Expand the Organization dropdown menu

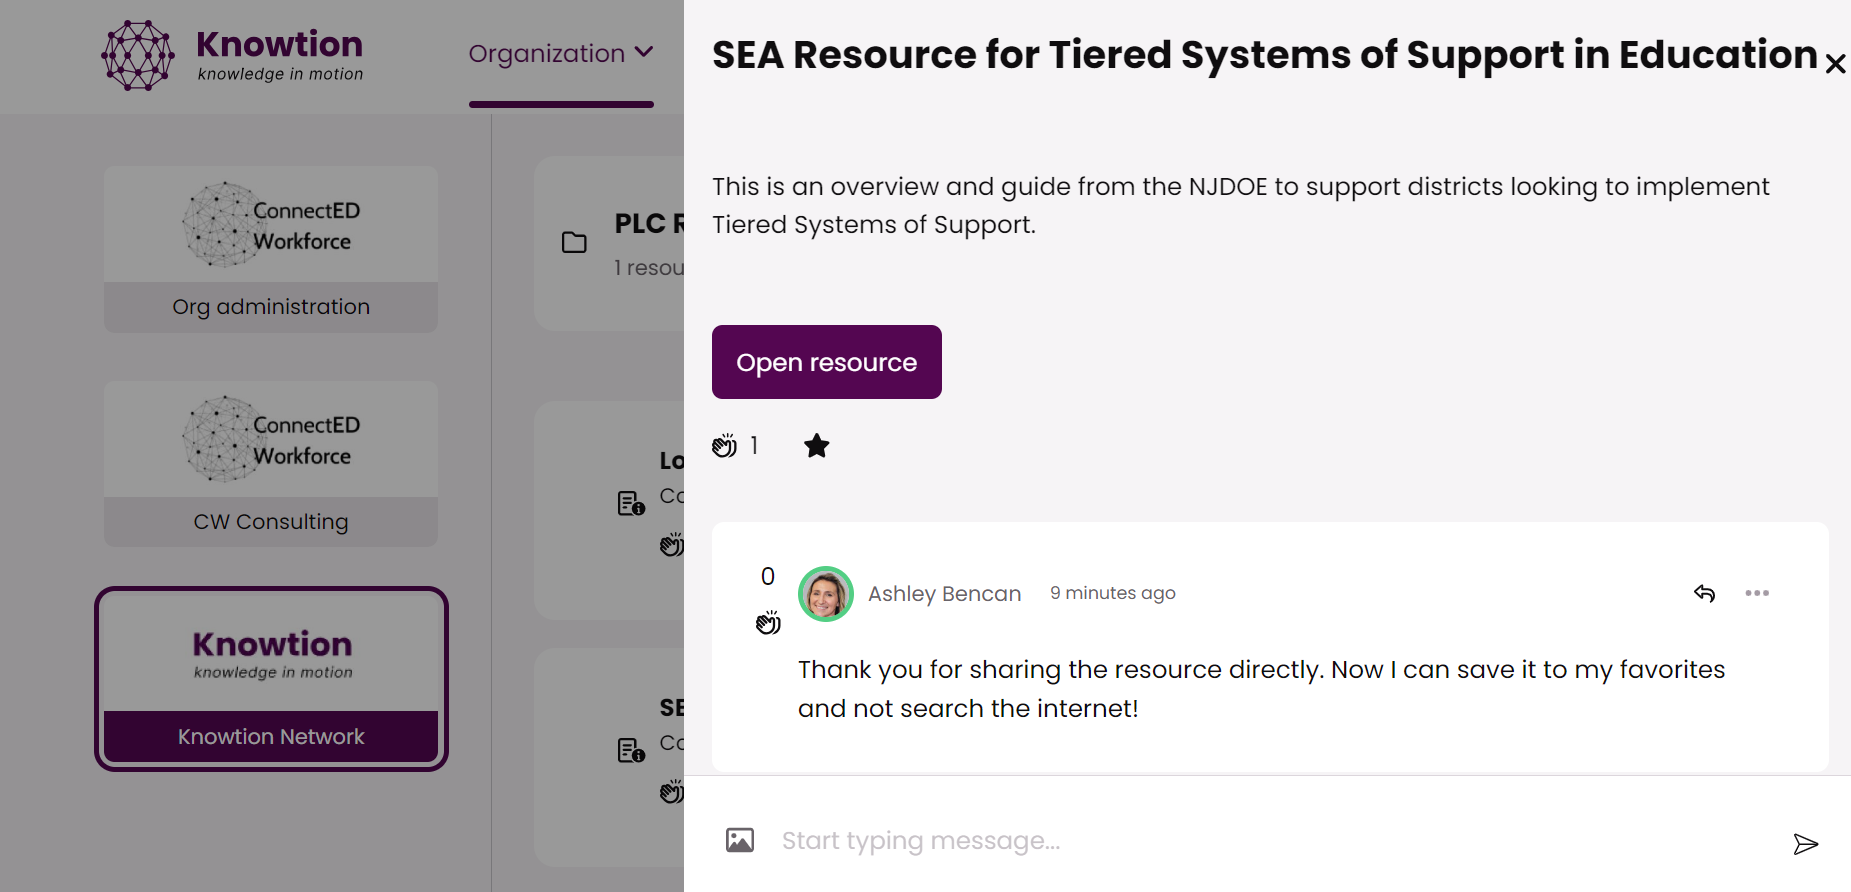561,54
